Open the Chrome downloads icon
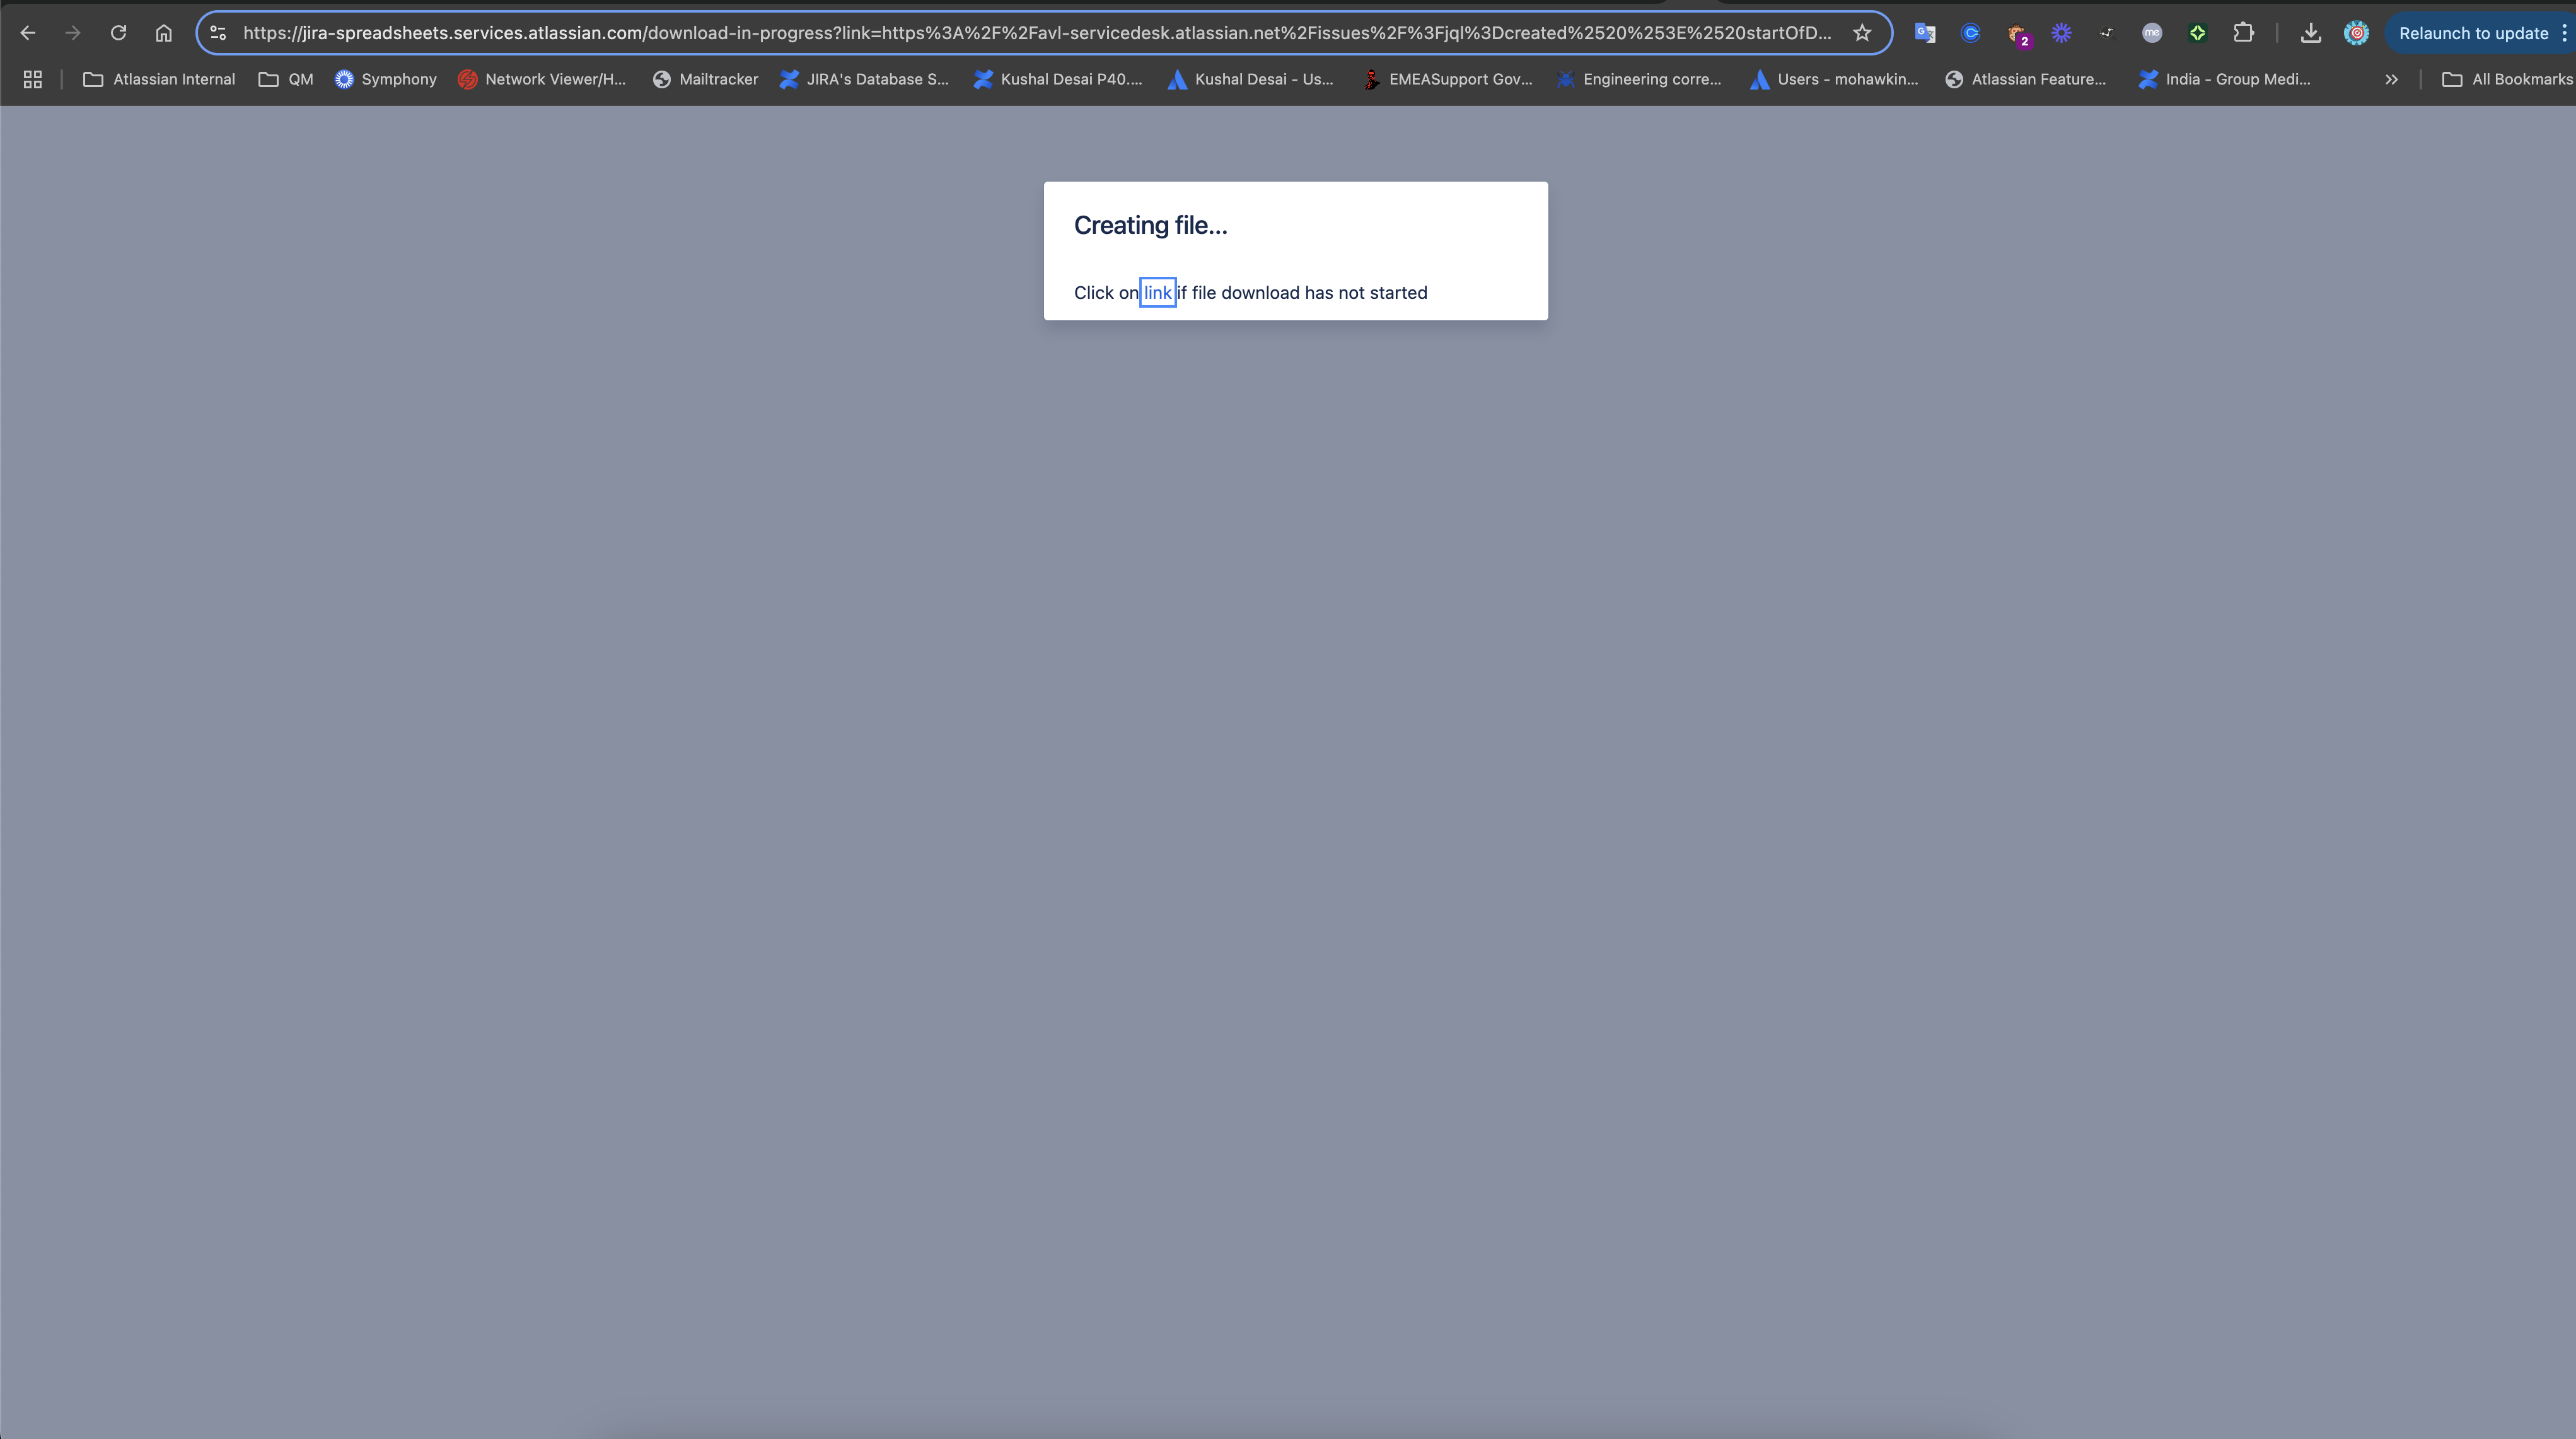 click(2310, 33)
